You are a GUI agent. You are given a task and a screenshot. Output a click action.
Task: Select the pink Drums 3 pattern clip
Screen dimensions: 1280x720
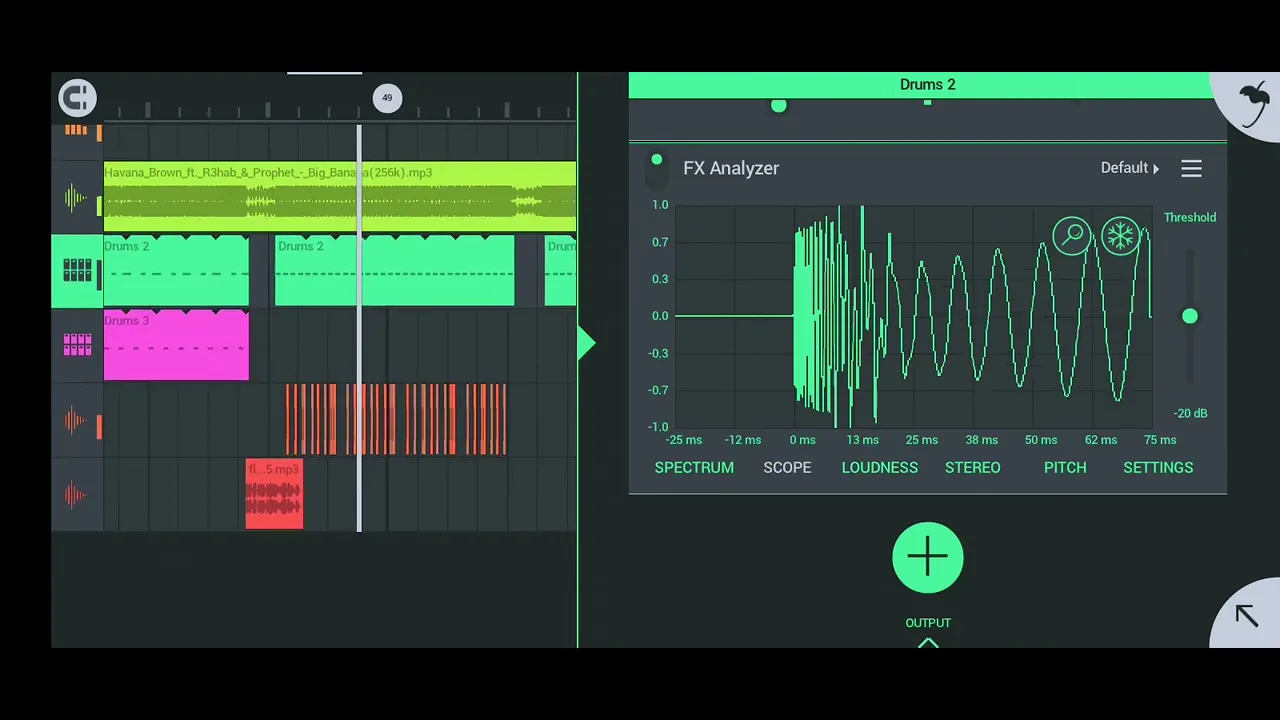click(x=176, y=345)
